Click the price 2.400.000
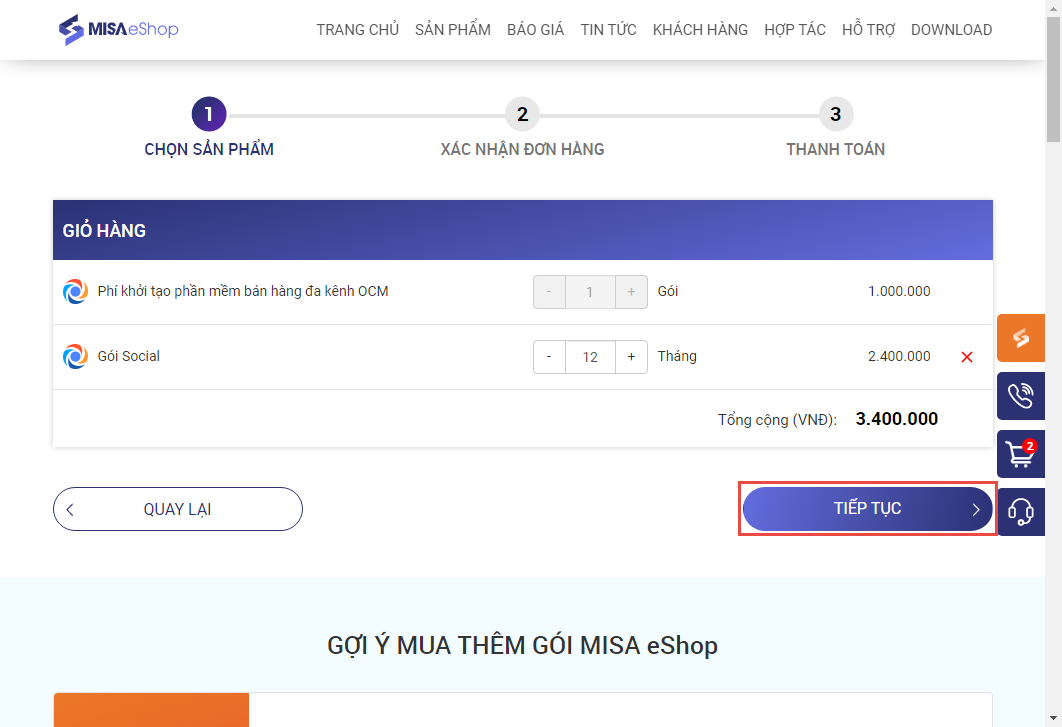 click(899, 356)
